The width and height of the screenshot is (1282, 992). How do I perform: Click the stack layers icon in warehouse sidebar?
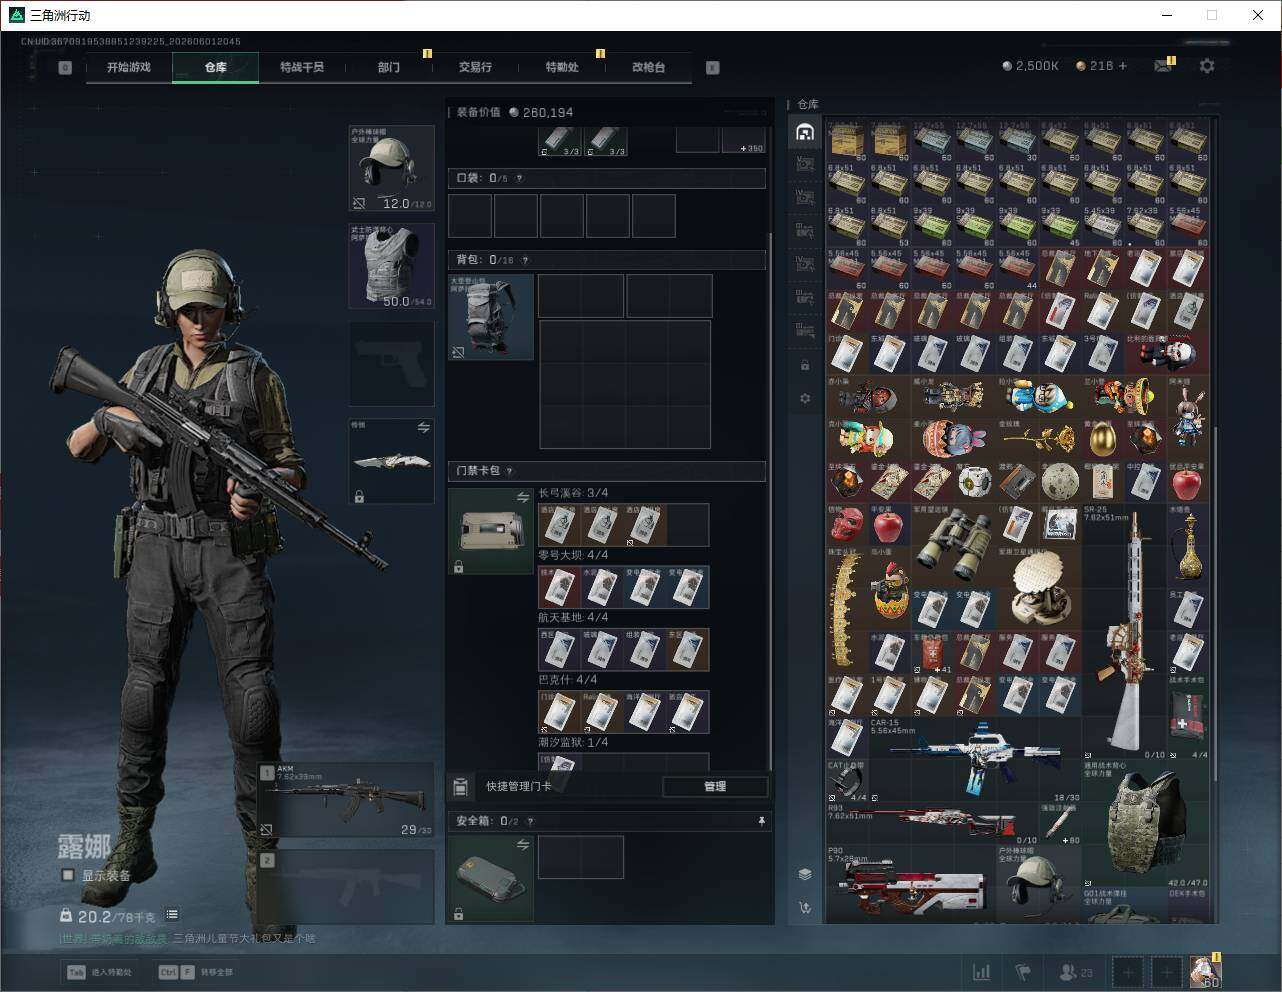click(x=805, y=873)
